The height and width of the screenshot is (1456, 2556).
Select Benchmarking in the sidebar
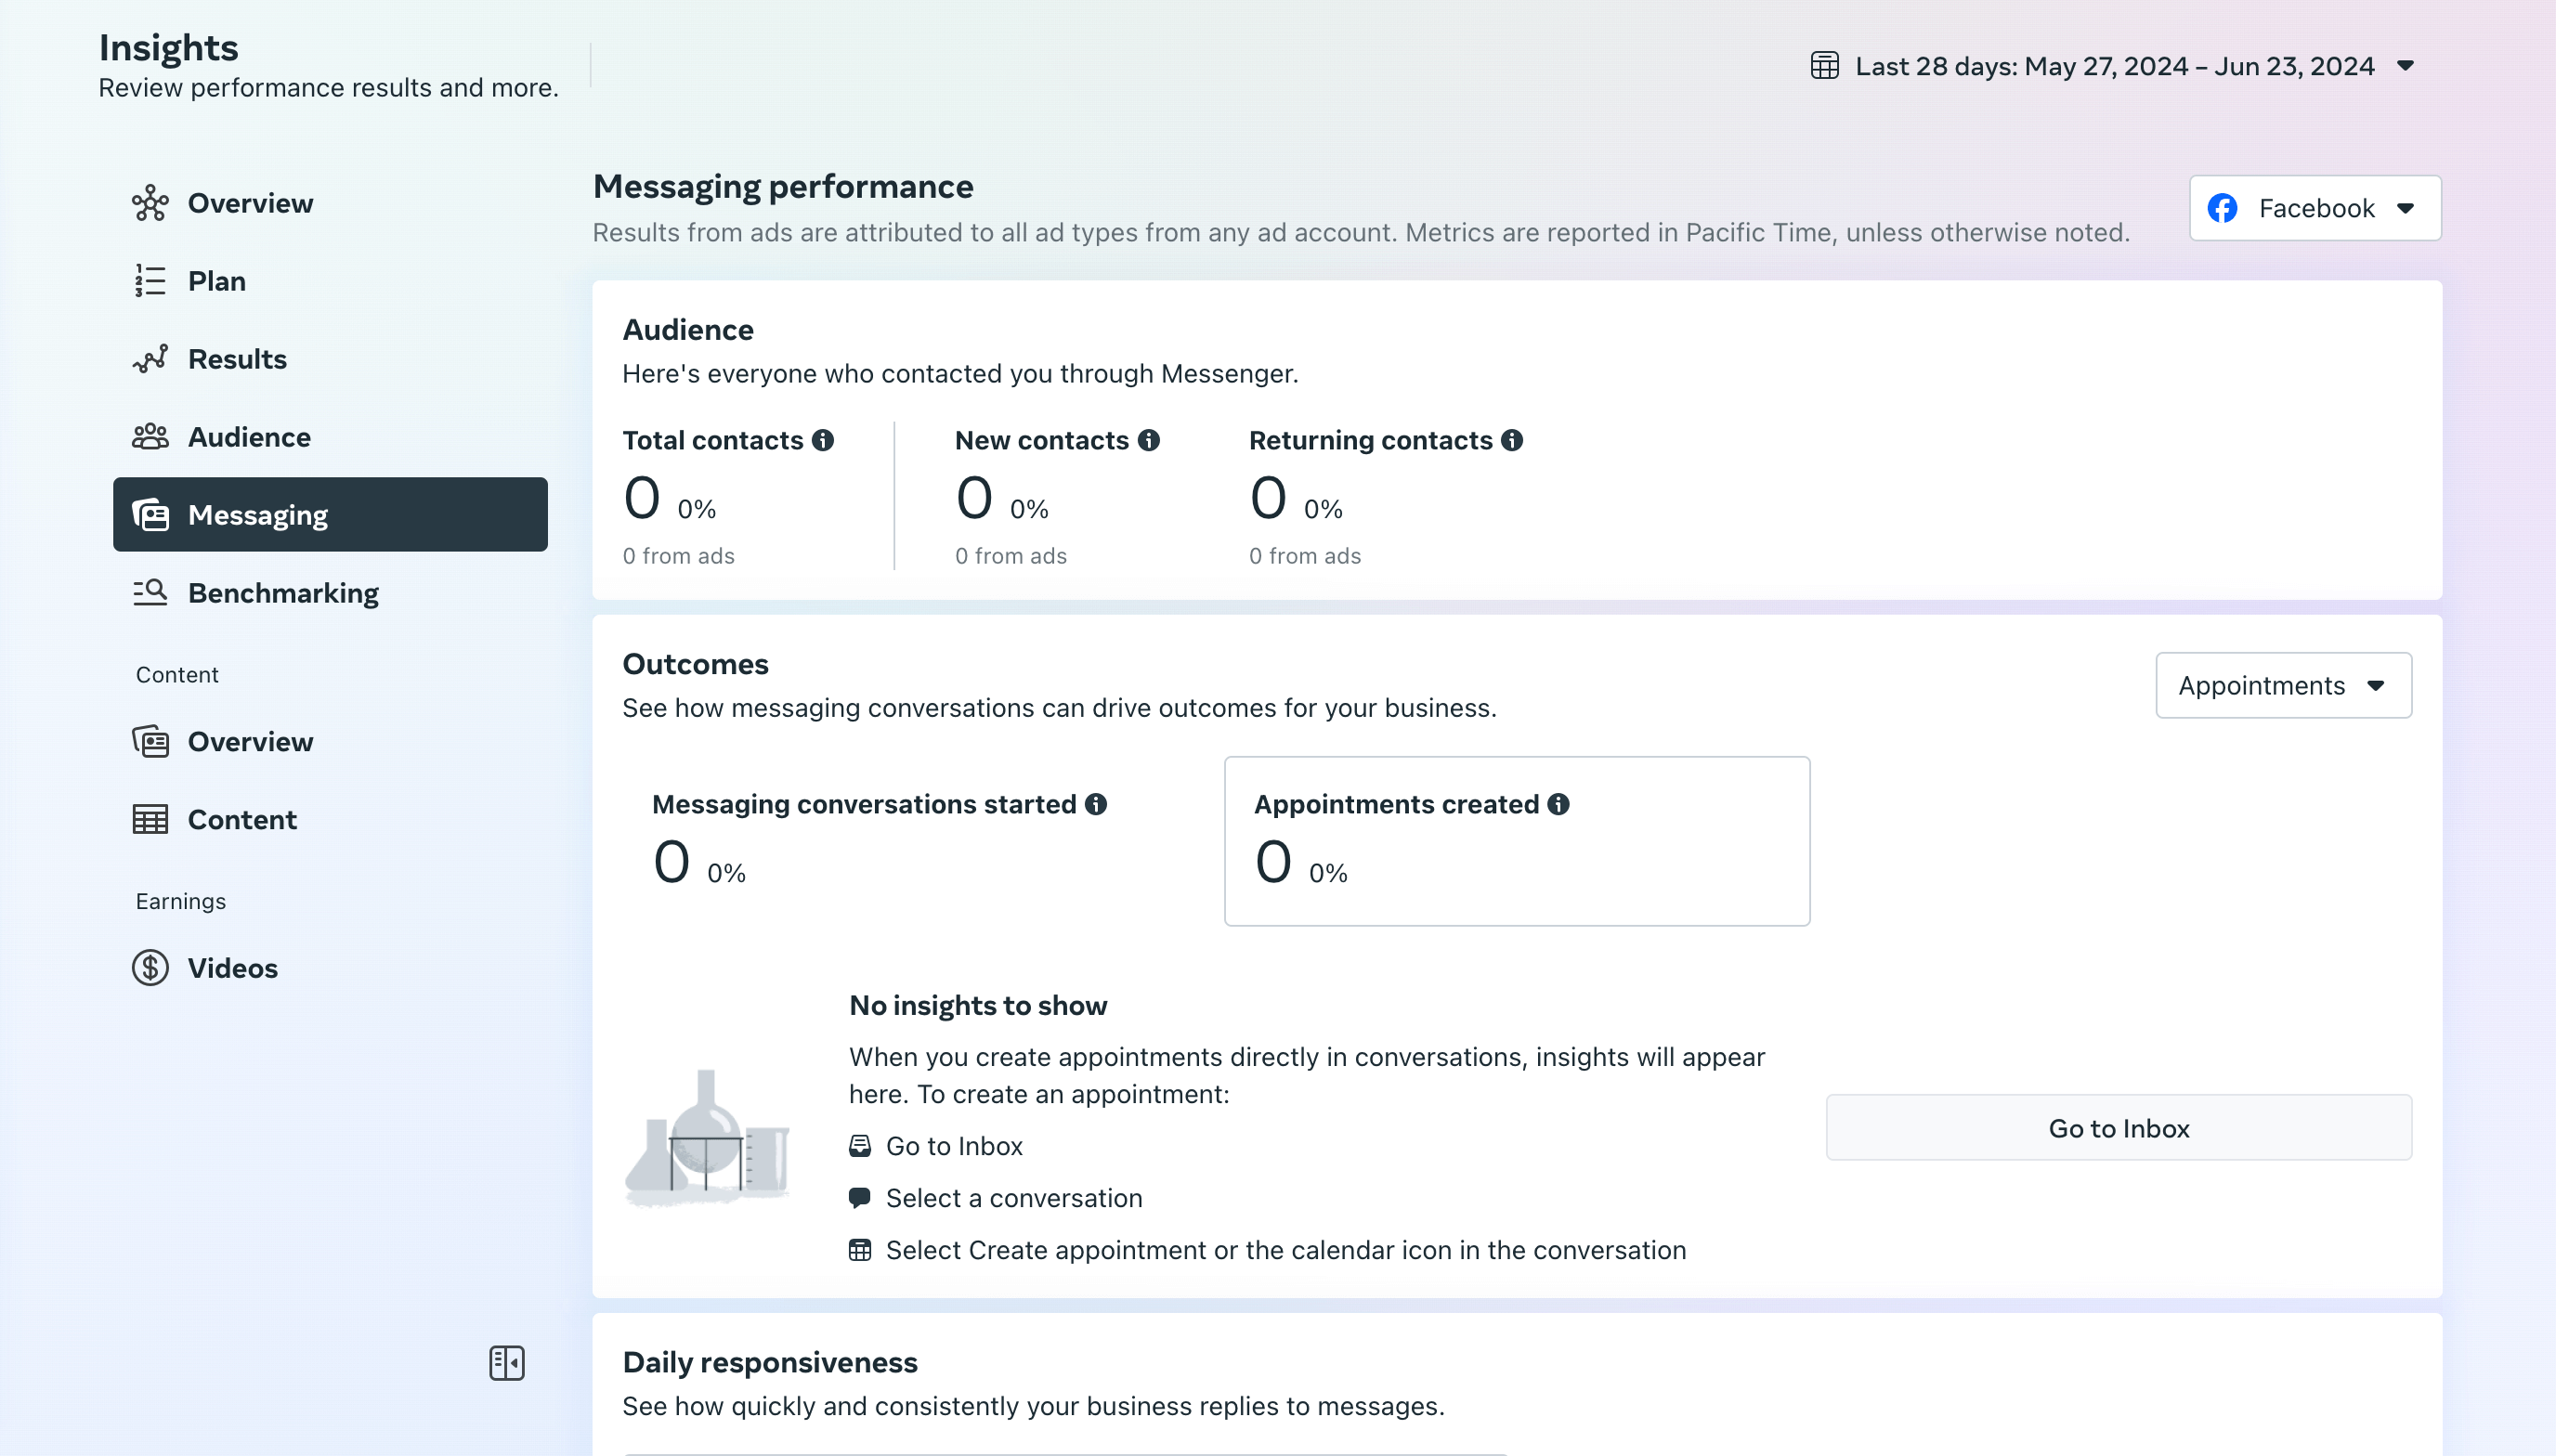pos(283,593)
